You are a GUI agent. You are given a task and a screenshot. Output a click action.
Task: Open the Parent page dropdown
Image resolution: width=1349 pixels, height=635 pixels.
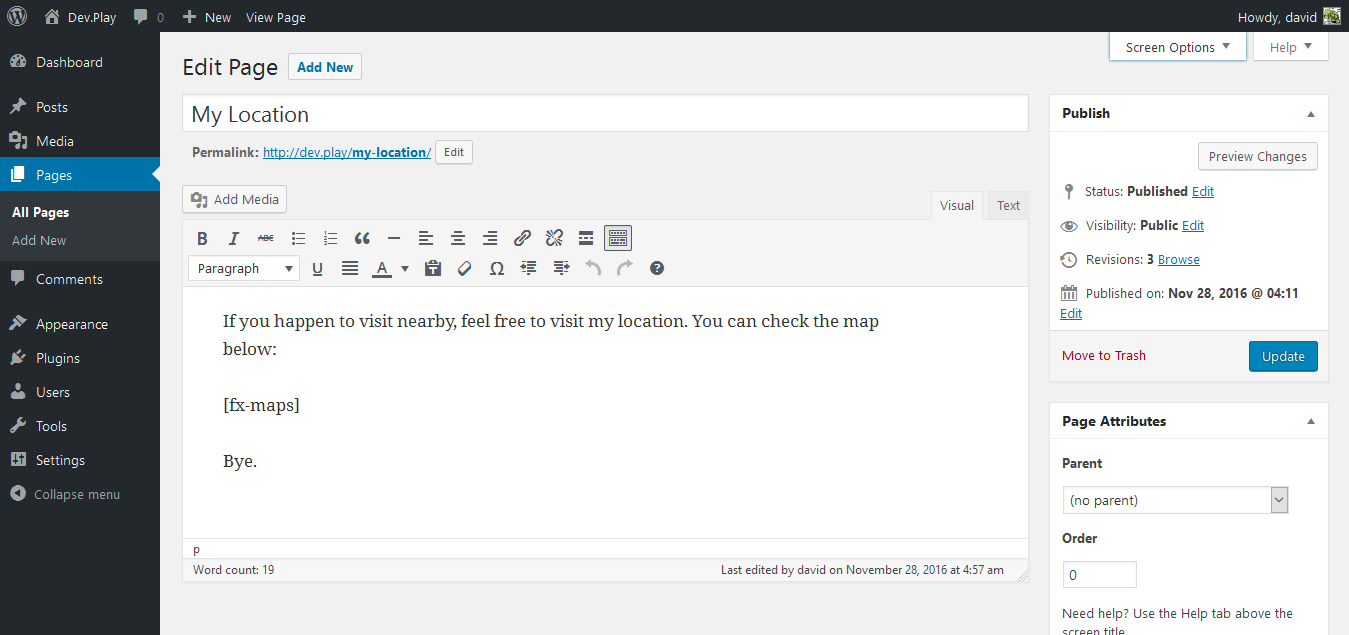pos(1175,500)
